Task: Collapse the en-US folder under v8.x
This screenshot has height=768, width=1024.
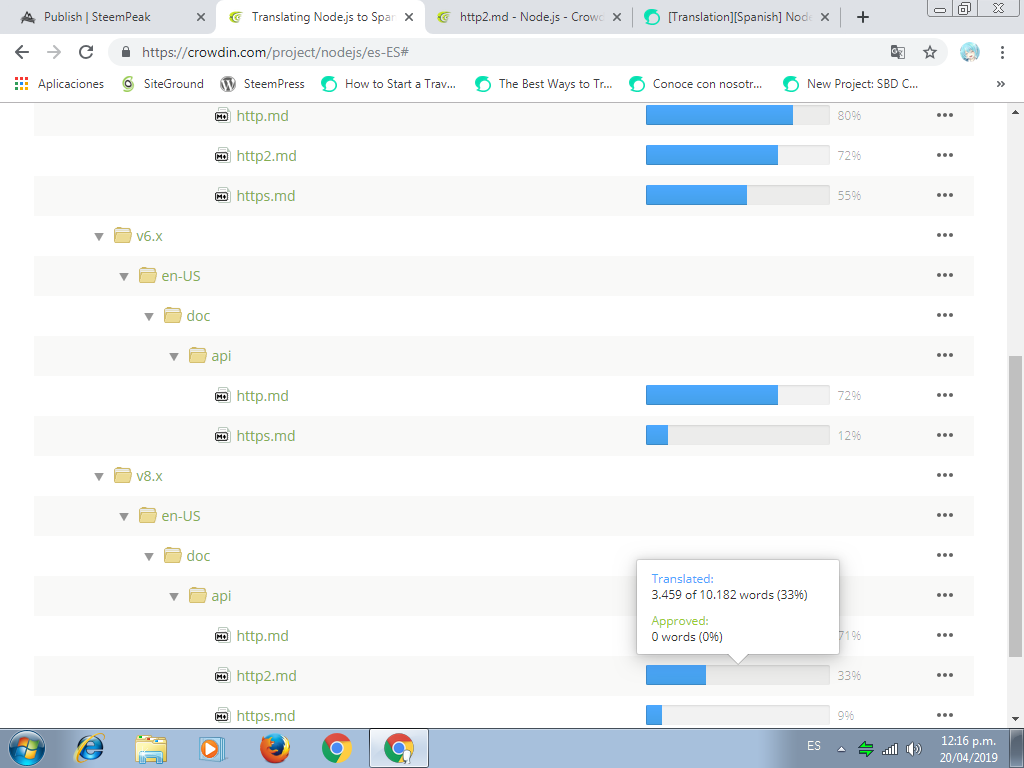Action: [x=124, y=517]
